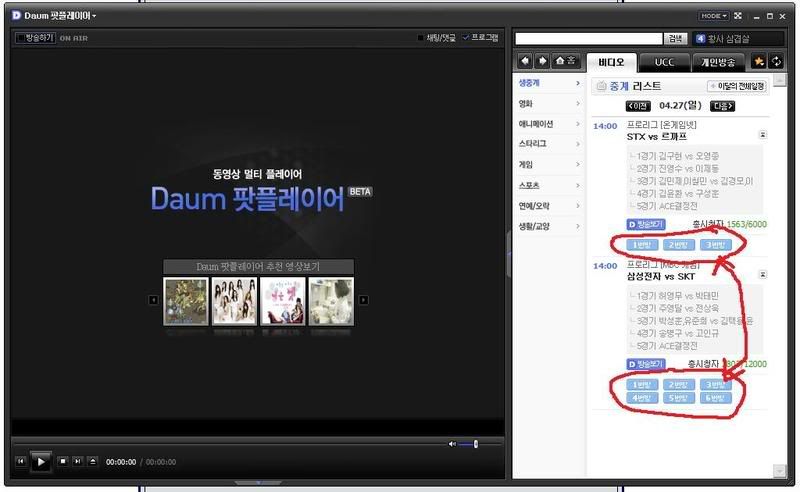800x492 pixels.
Task: Open the fourth recommended thumbnail
Action: point(331,301)
